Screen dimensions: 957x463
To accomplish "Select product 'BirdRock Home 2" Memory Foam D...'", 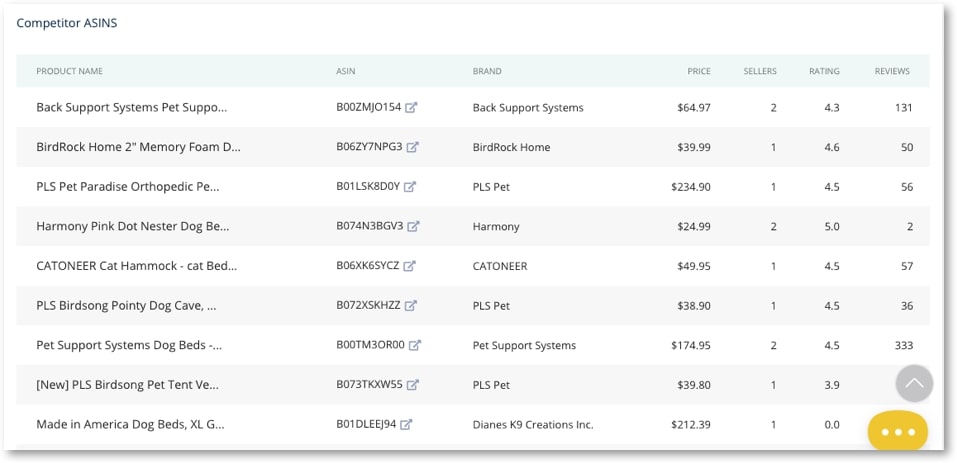I will [x=139, y=147].
